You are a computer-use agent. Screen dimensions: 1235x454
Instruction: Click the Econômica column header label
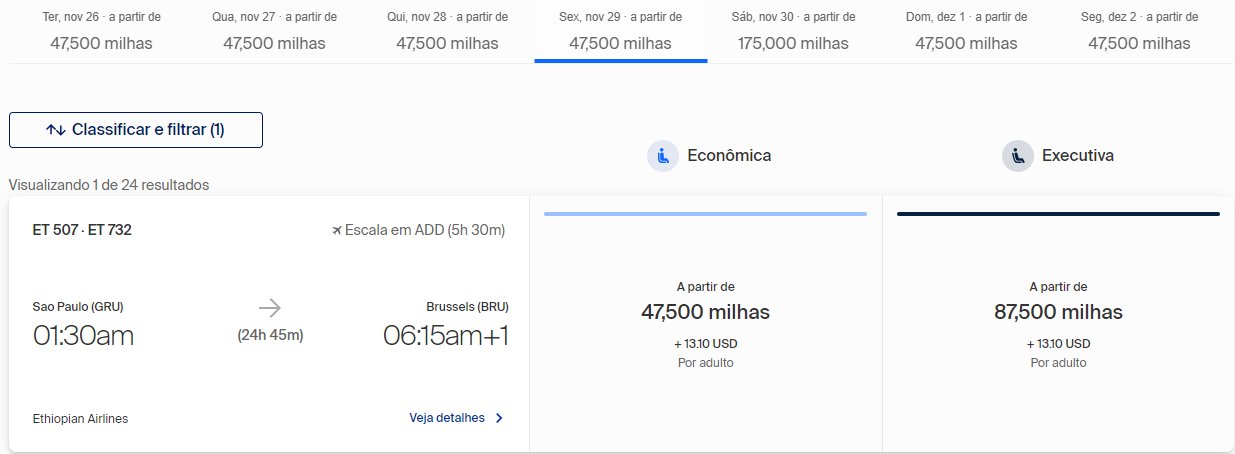(729, 156)
